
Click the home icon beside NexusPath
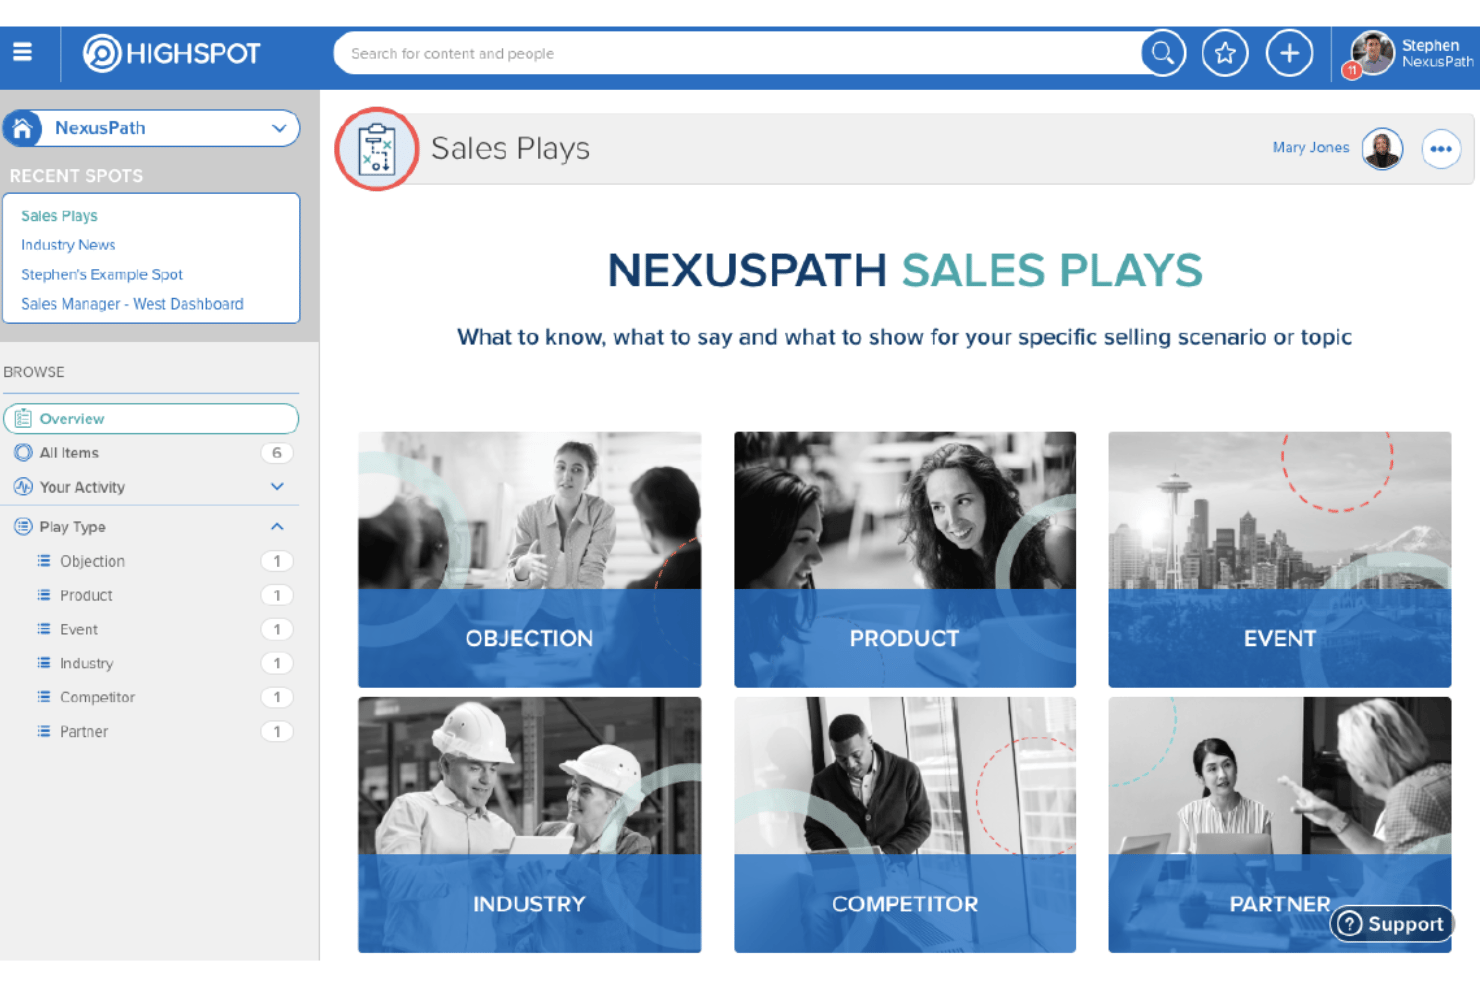(22, 128)
